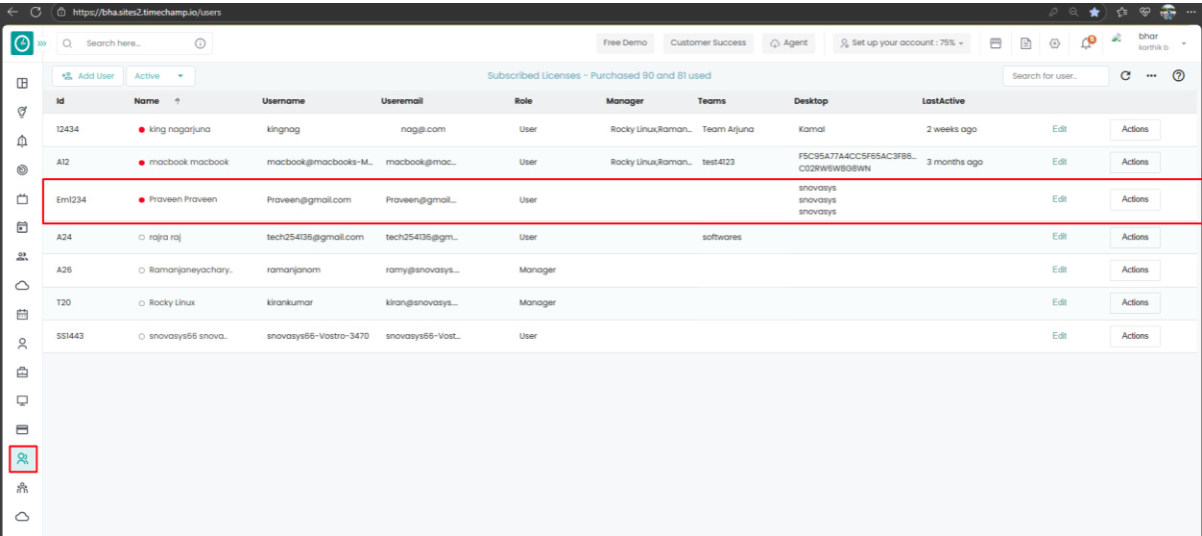The height and width of the screenshot is (536, 1202).
Task: Open the notifications bell in the top bar
Action: point(1086,44)
